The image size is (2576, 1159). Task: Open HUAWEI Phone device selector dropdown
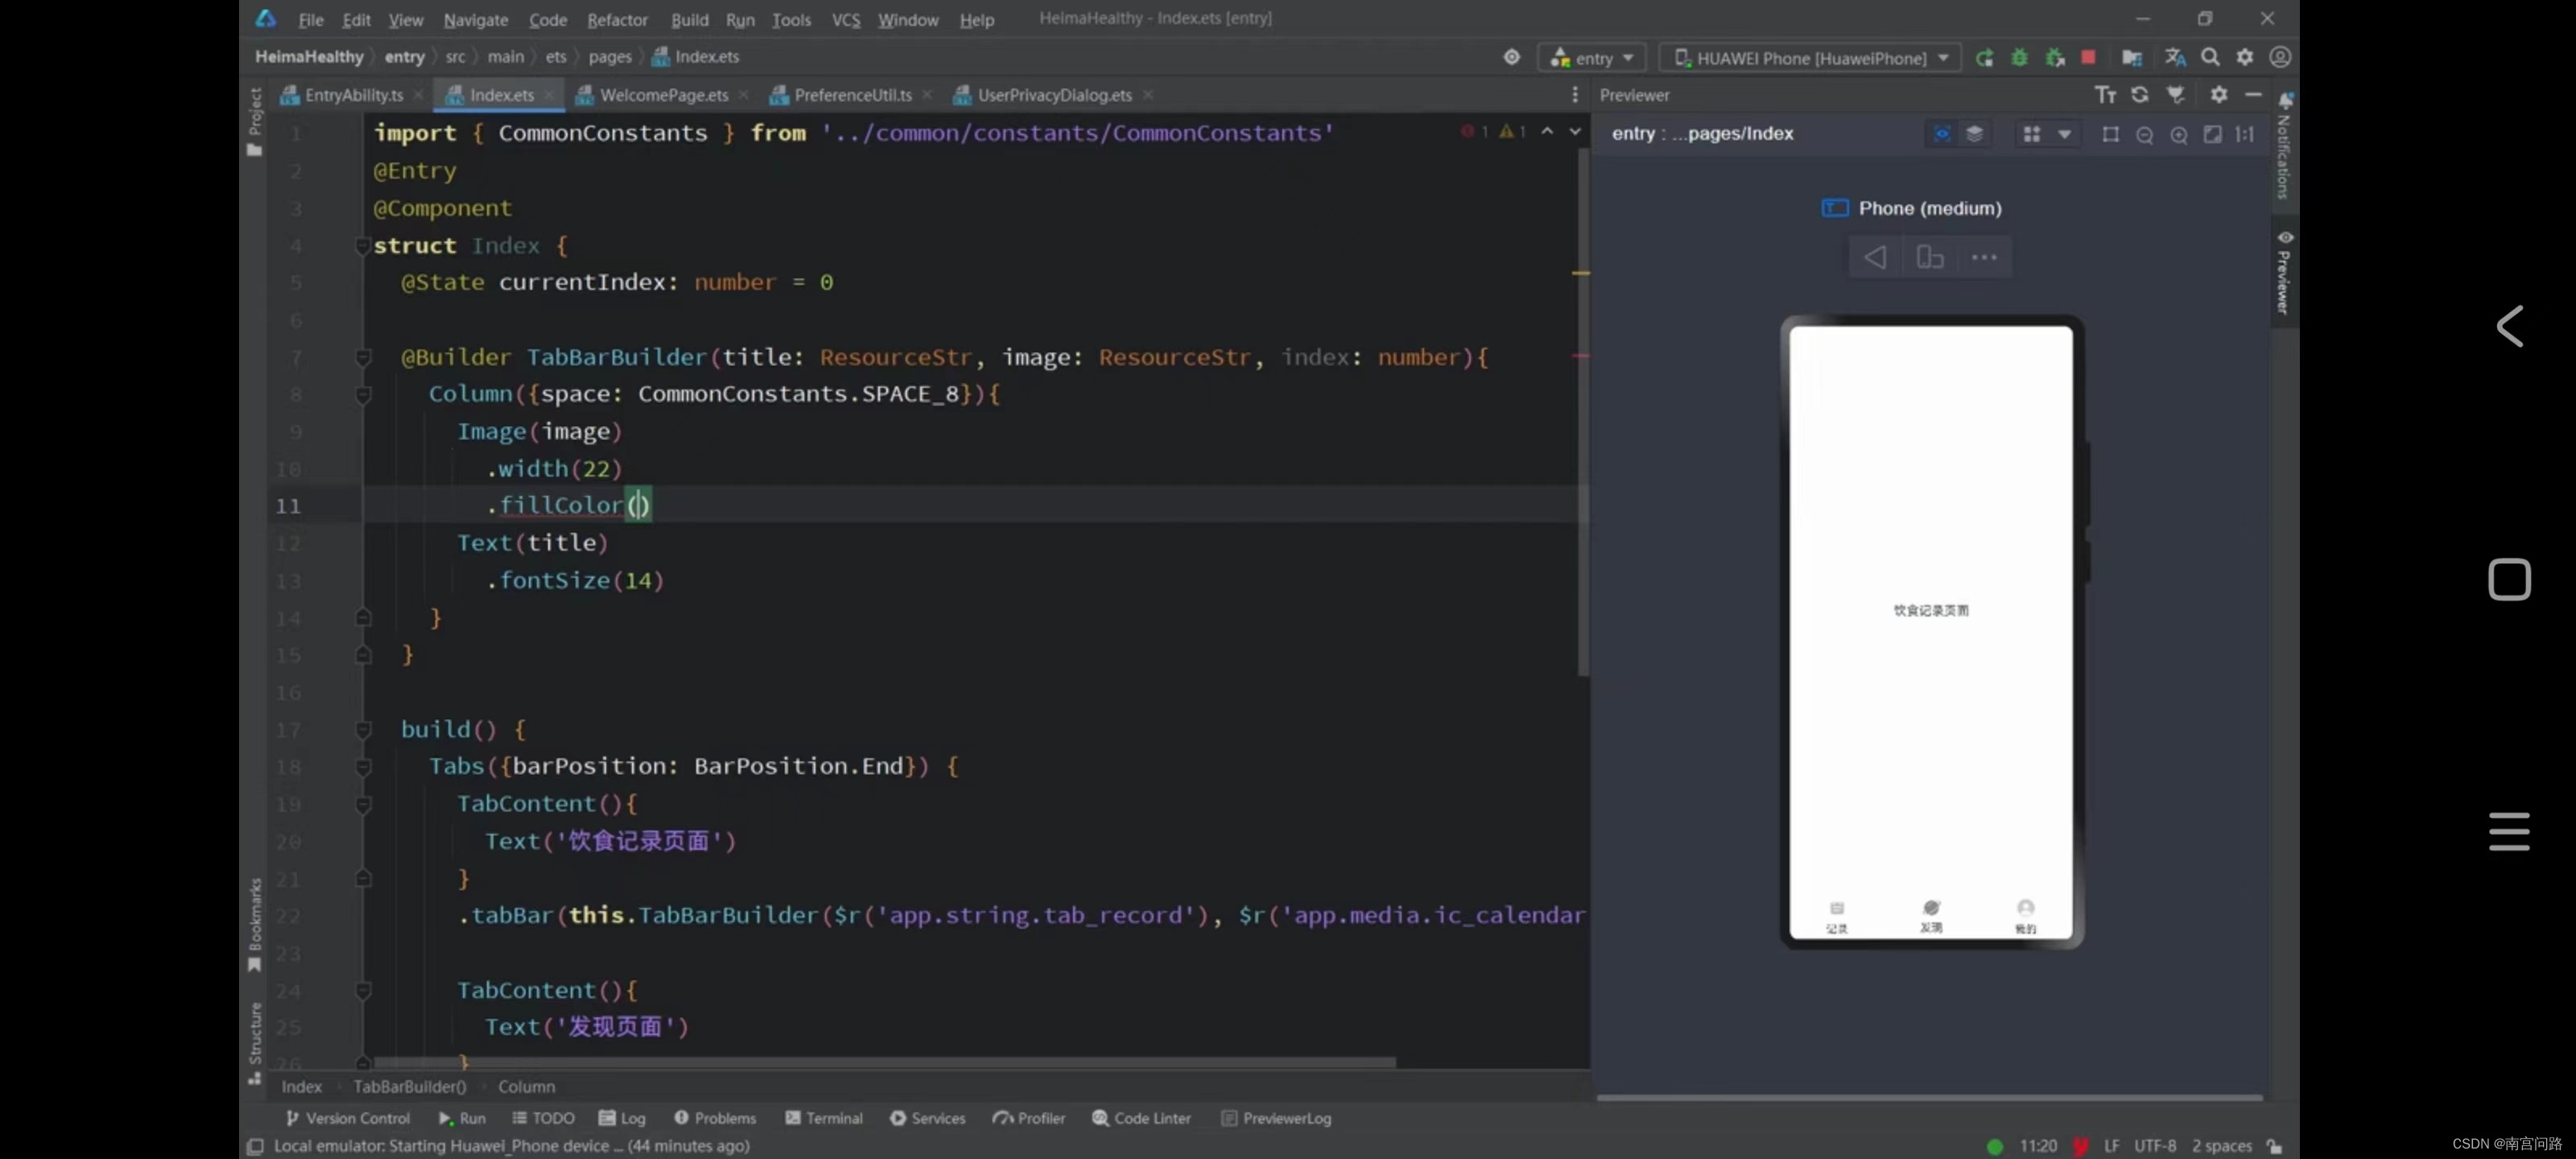(1810, 58)
